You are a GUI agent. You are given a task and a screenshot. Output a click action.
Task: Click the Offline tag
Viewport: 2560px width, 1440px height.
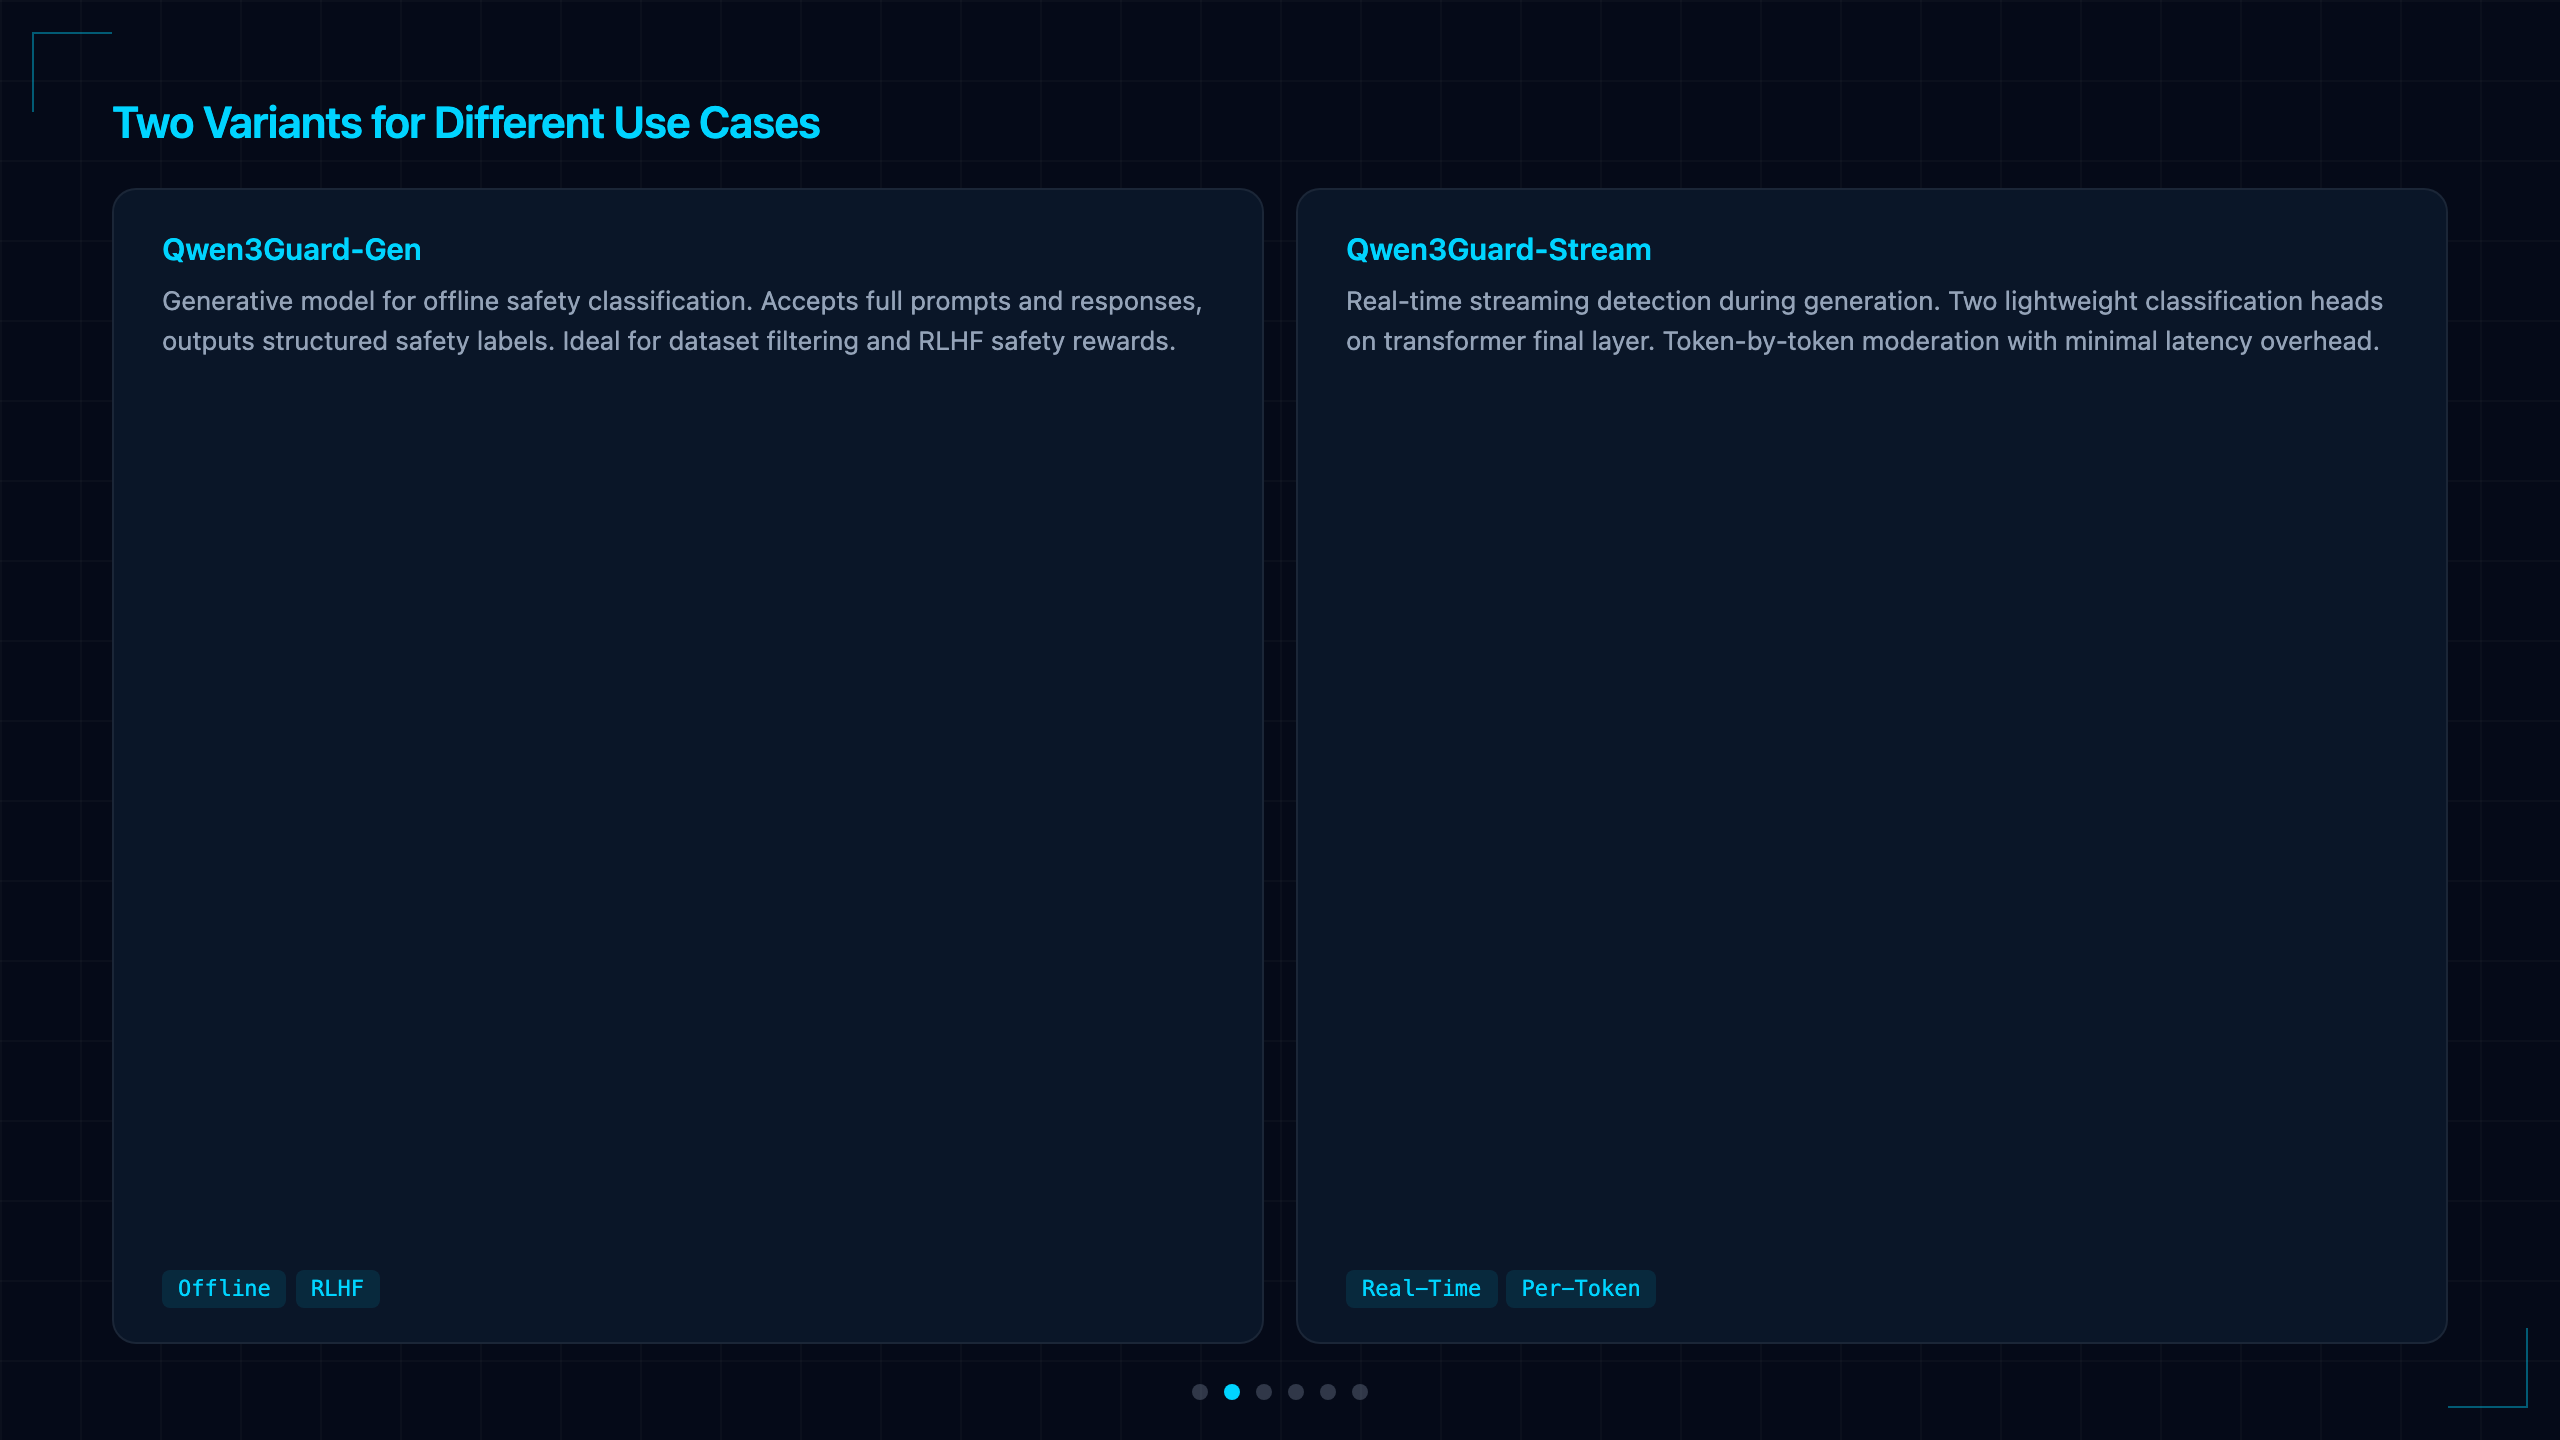click(224, 1289)
